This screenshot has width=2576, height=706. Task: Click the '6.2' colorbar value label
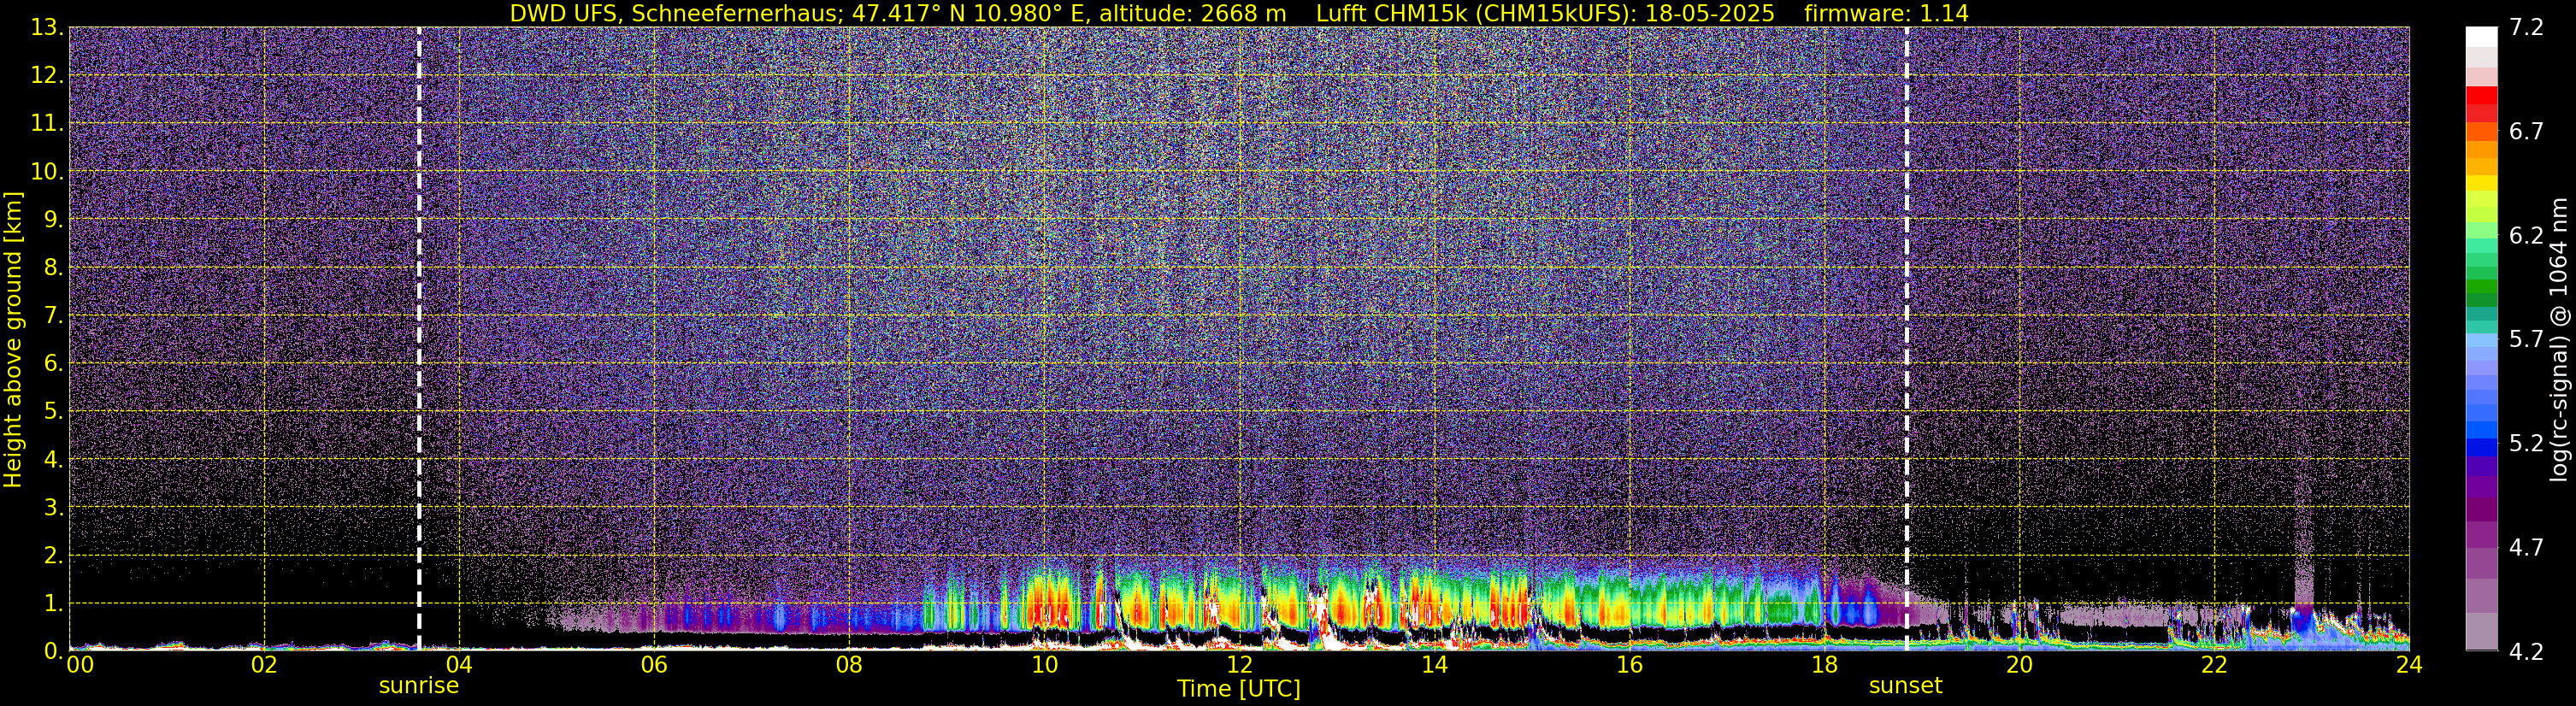click(x=2526, y=235)
